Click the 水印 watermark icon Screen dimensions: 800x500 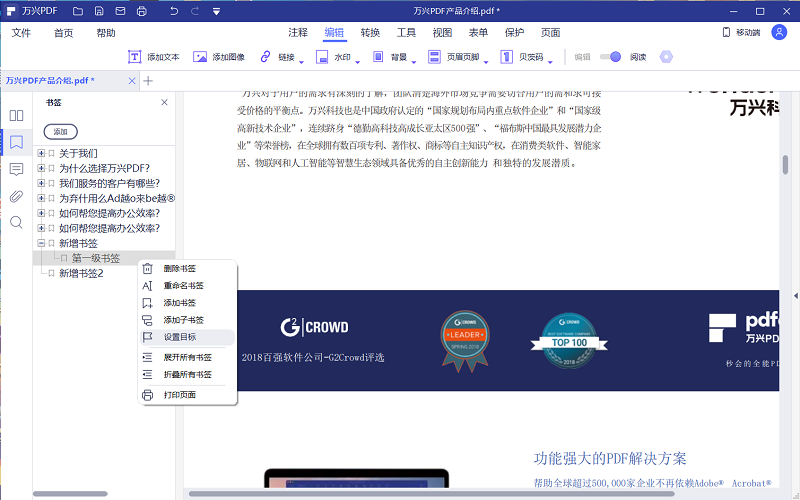(x=321, y=57)
